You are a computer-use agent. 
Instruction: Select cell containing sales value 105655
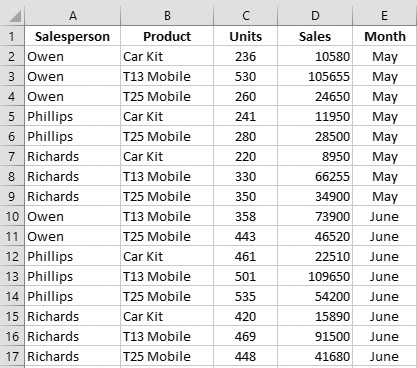point(315,76)
